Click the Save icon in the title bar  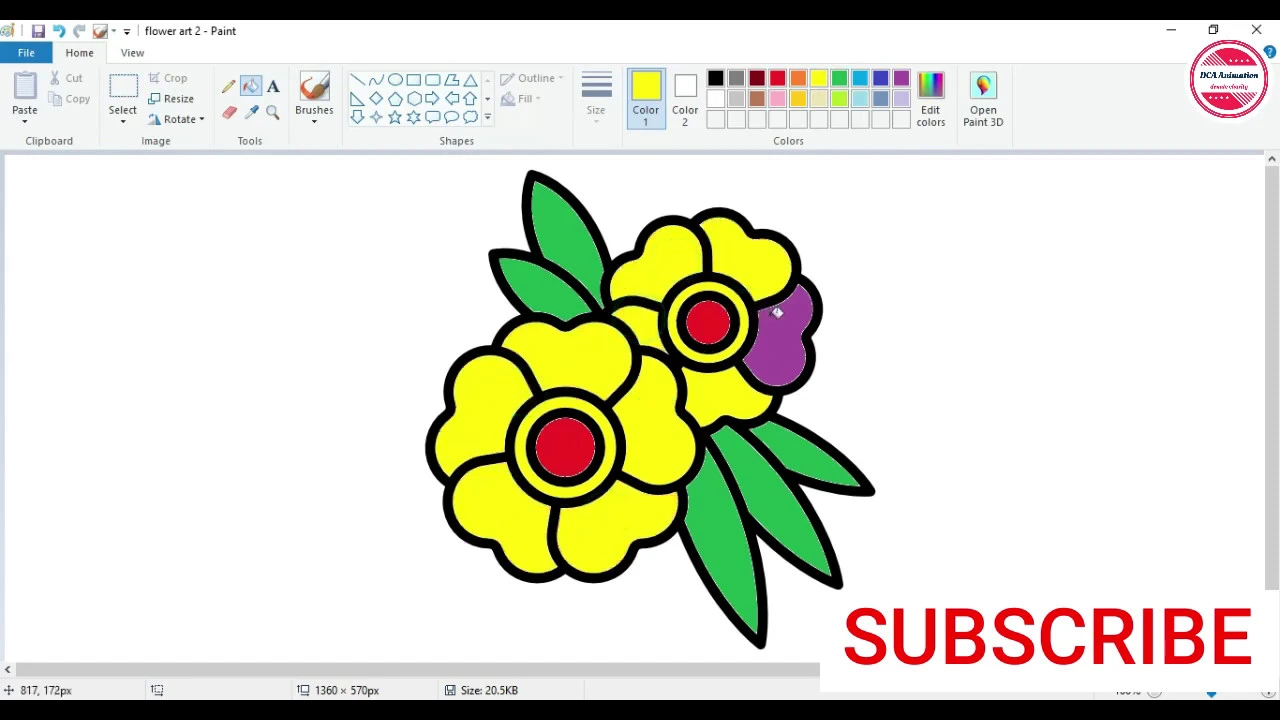[38, 31]
